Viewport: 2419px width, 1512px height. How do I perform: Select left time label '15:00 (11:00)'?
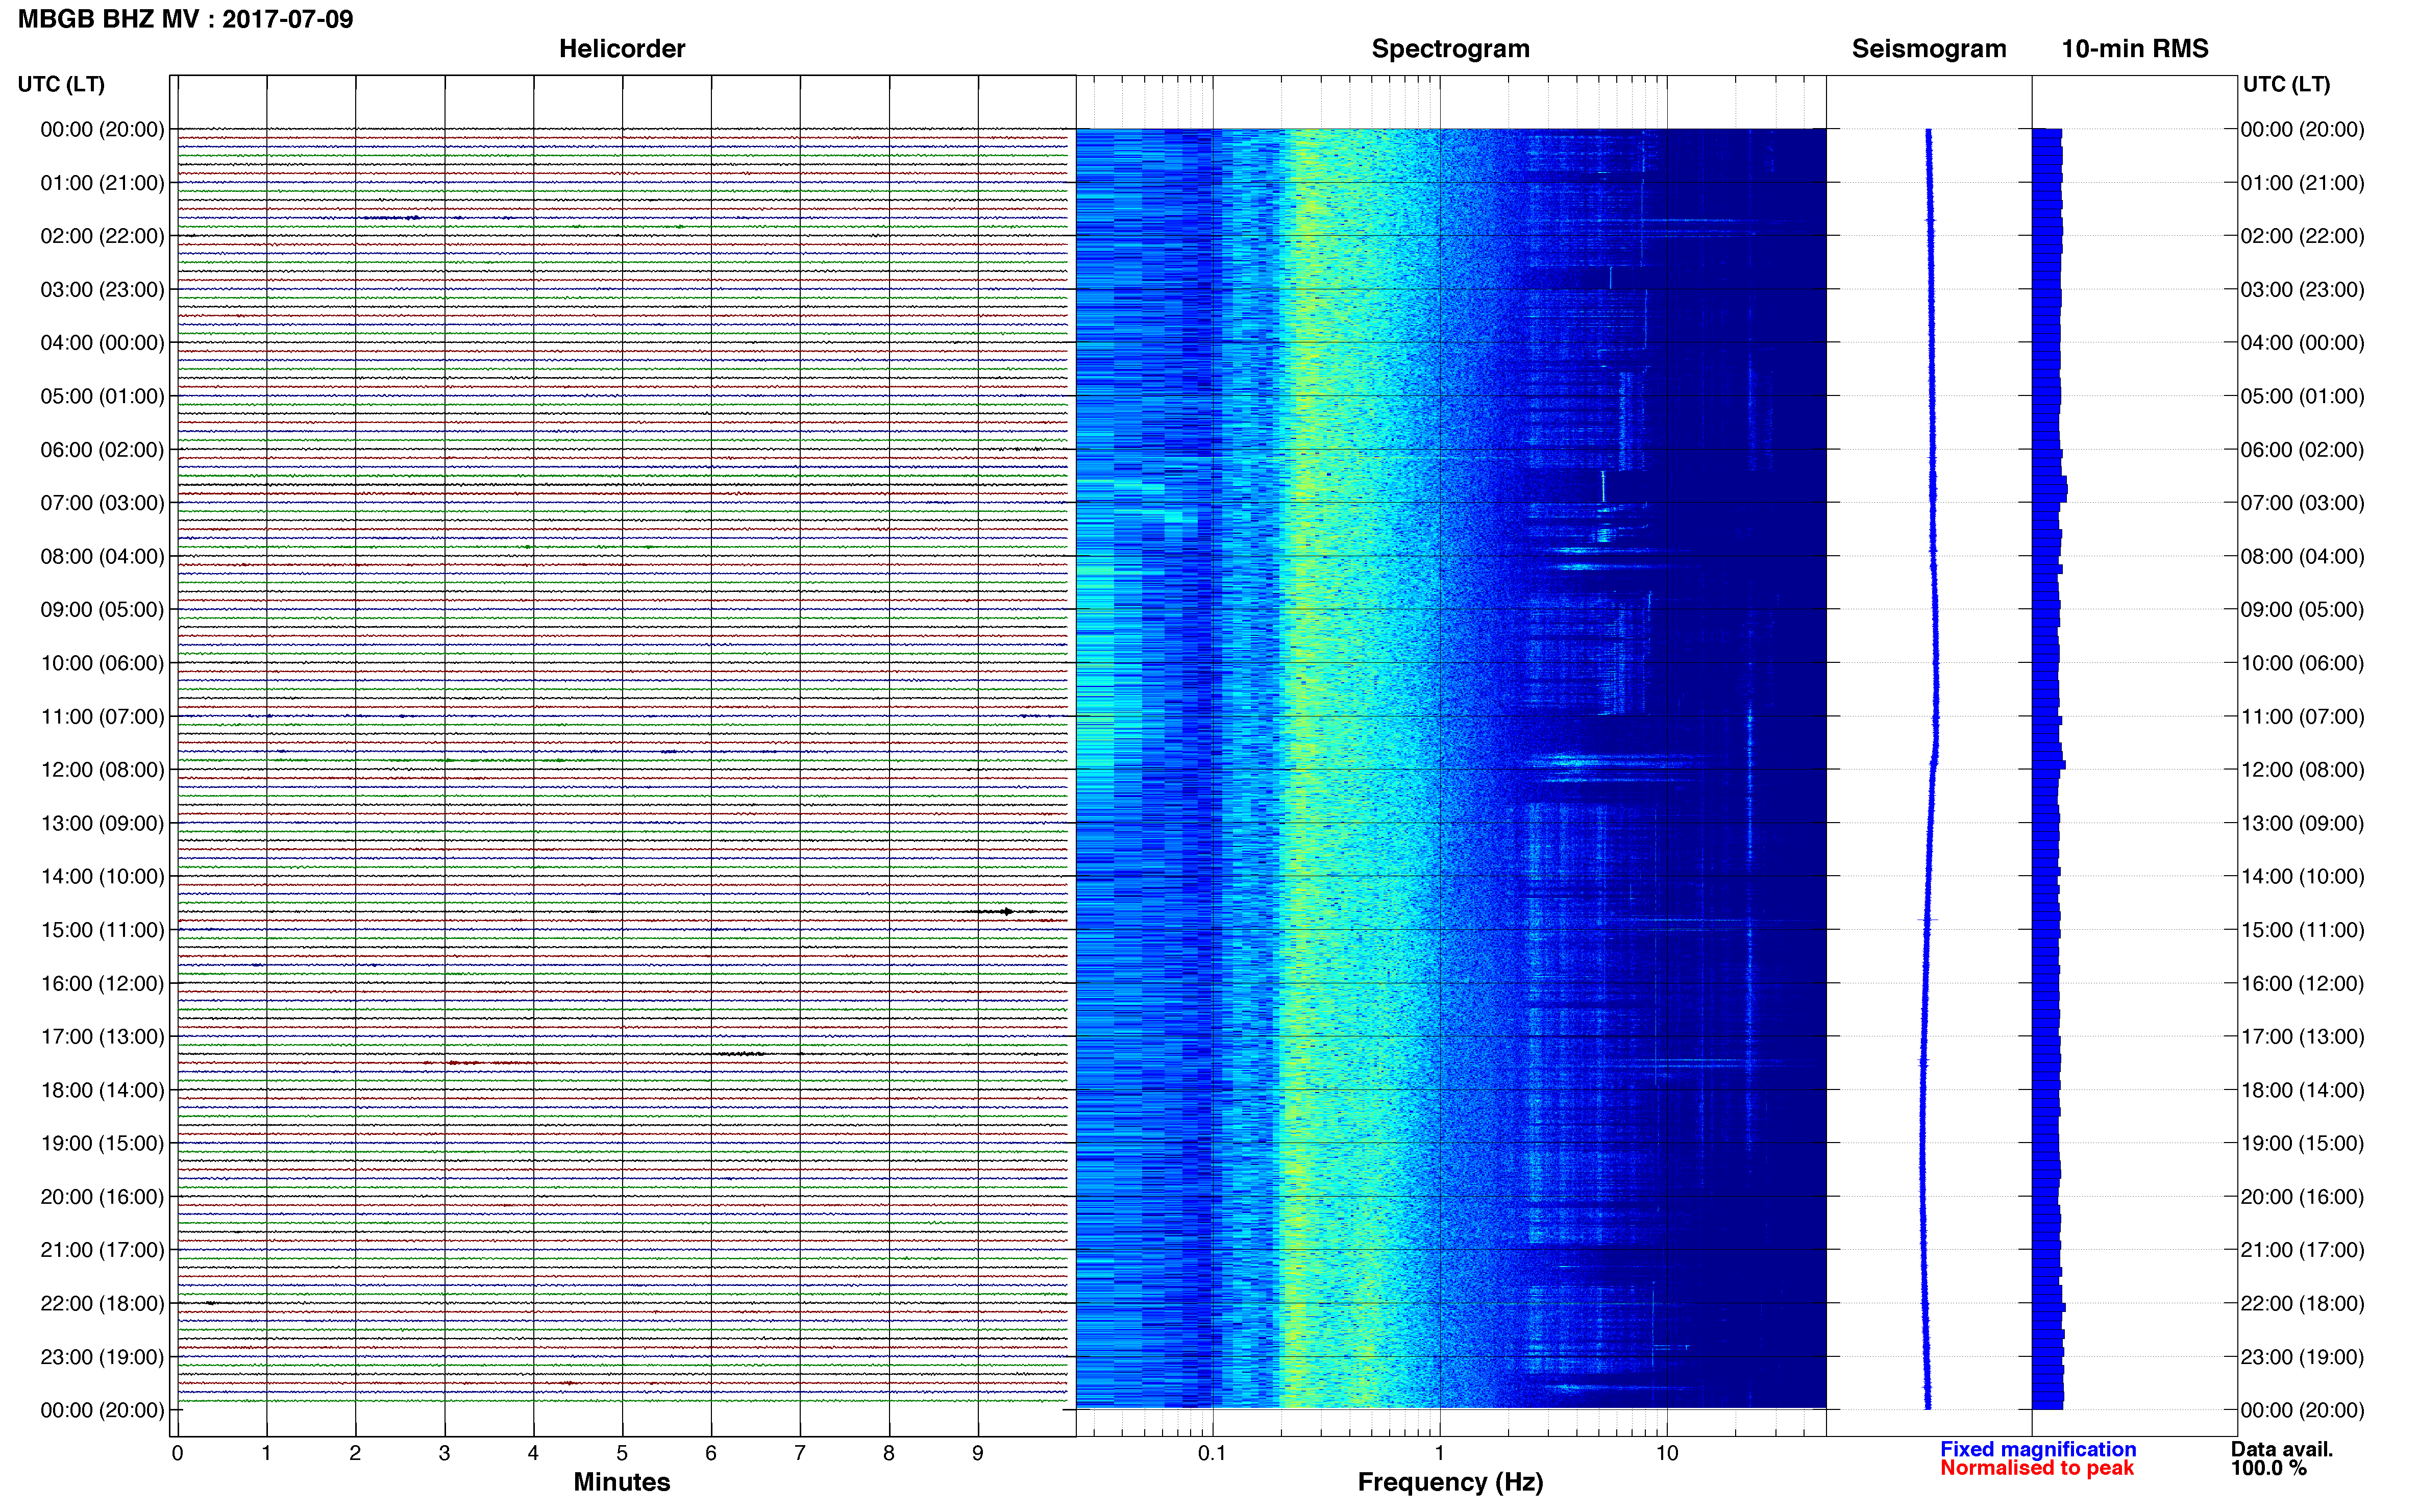click(x=102, y=930)
